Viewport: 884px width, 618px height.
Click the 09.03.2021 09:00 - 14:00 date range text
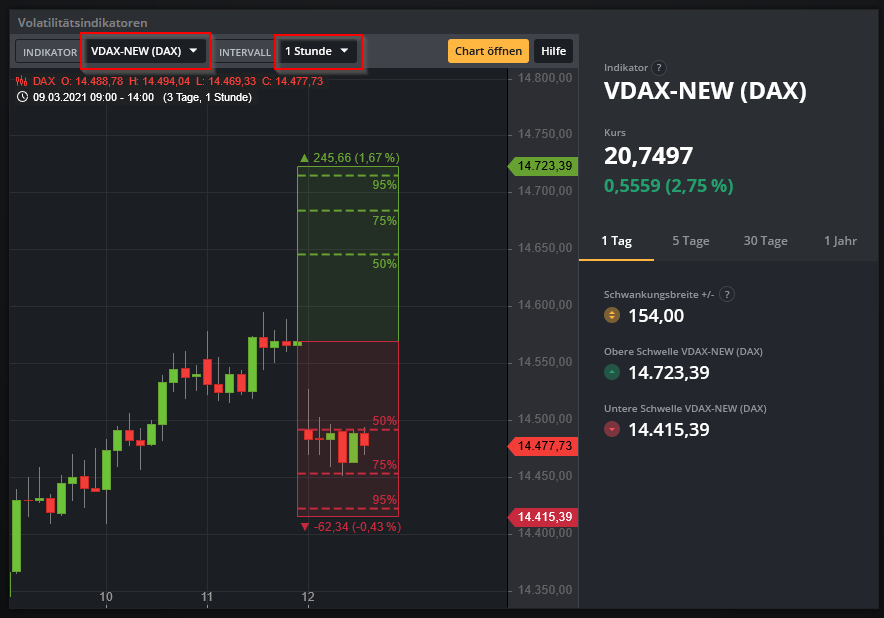93,97
